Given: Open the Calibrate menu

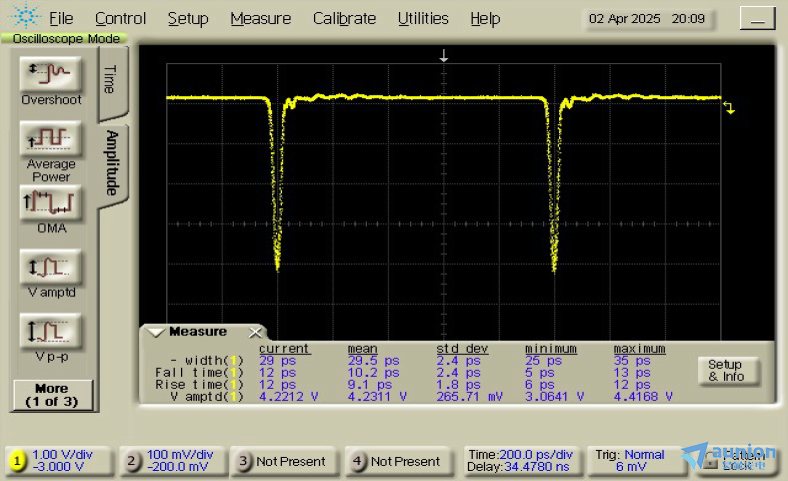Looking at the screenshot, I should click(x=344, y=18).
